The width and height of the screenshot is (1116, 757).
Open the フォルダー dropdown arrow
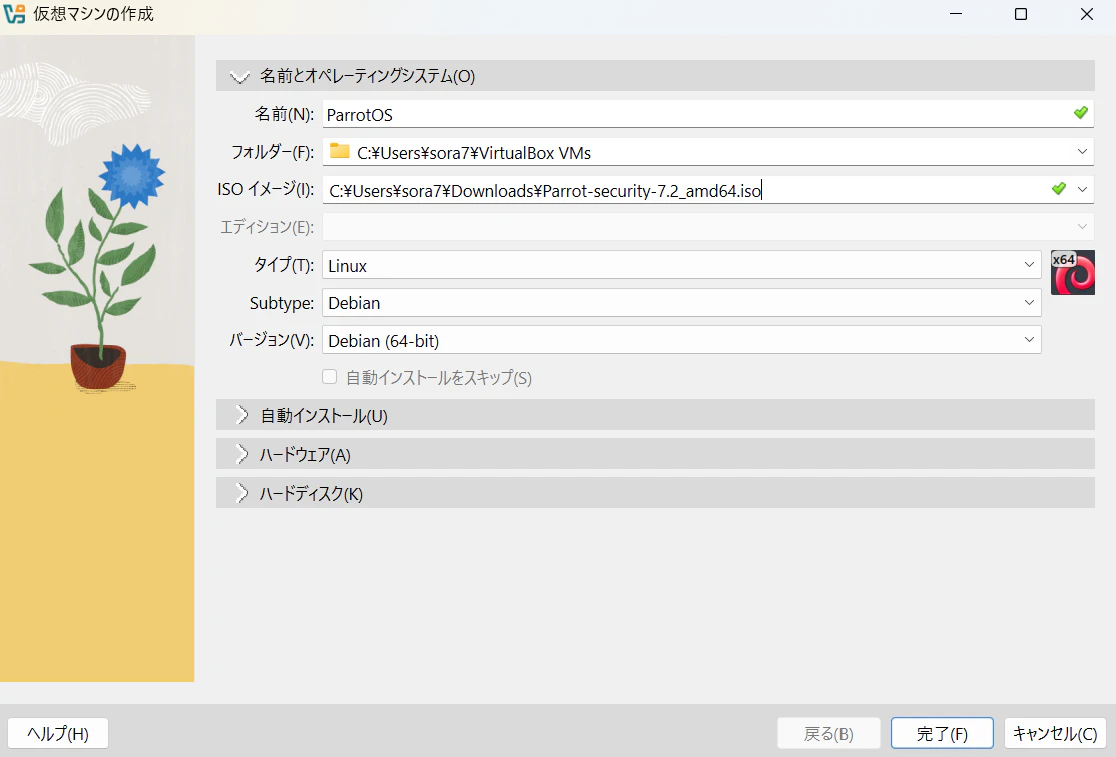point(1082,152)
